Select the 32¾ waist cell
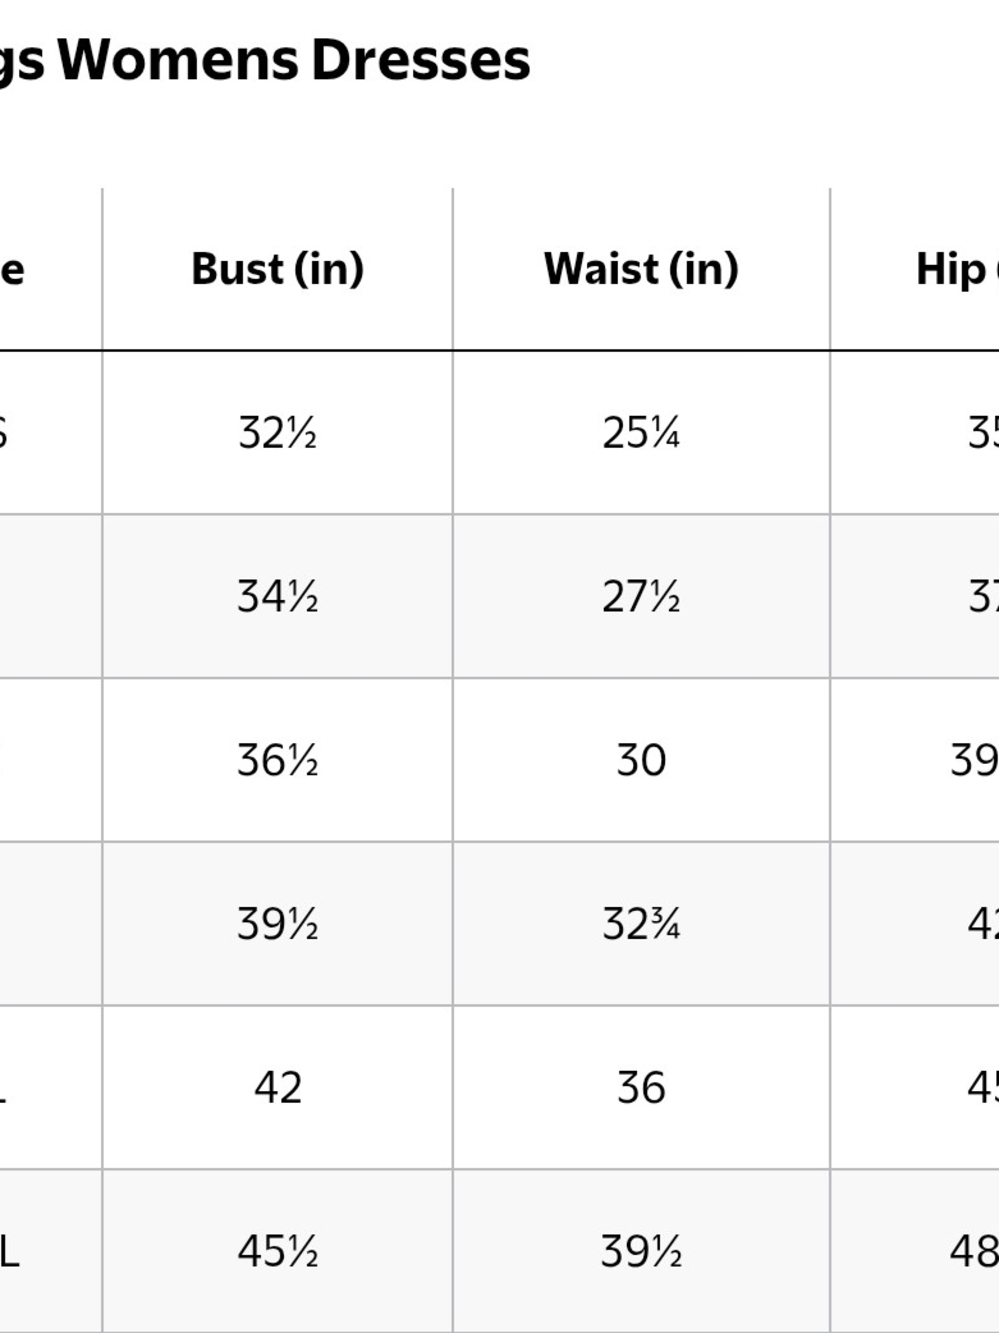This screenshot has height=1333, width=999. pos(641,924)
